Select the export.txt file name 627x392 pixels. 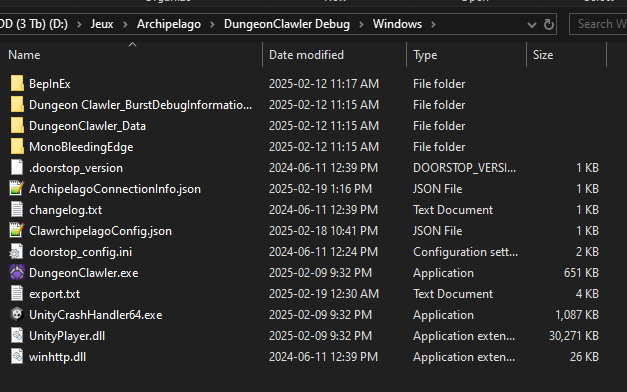(x=54, y=294)
